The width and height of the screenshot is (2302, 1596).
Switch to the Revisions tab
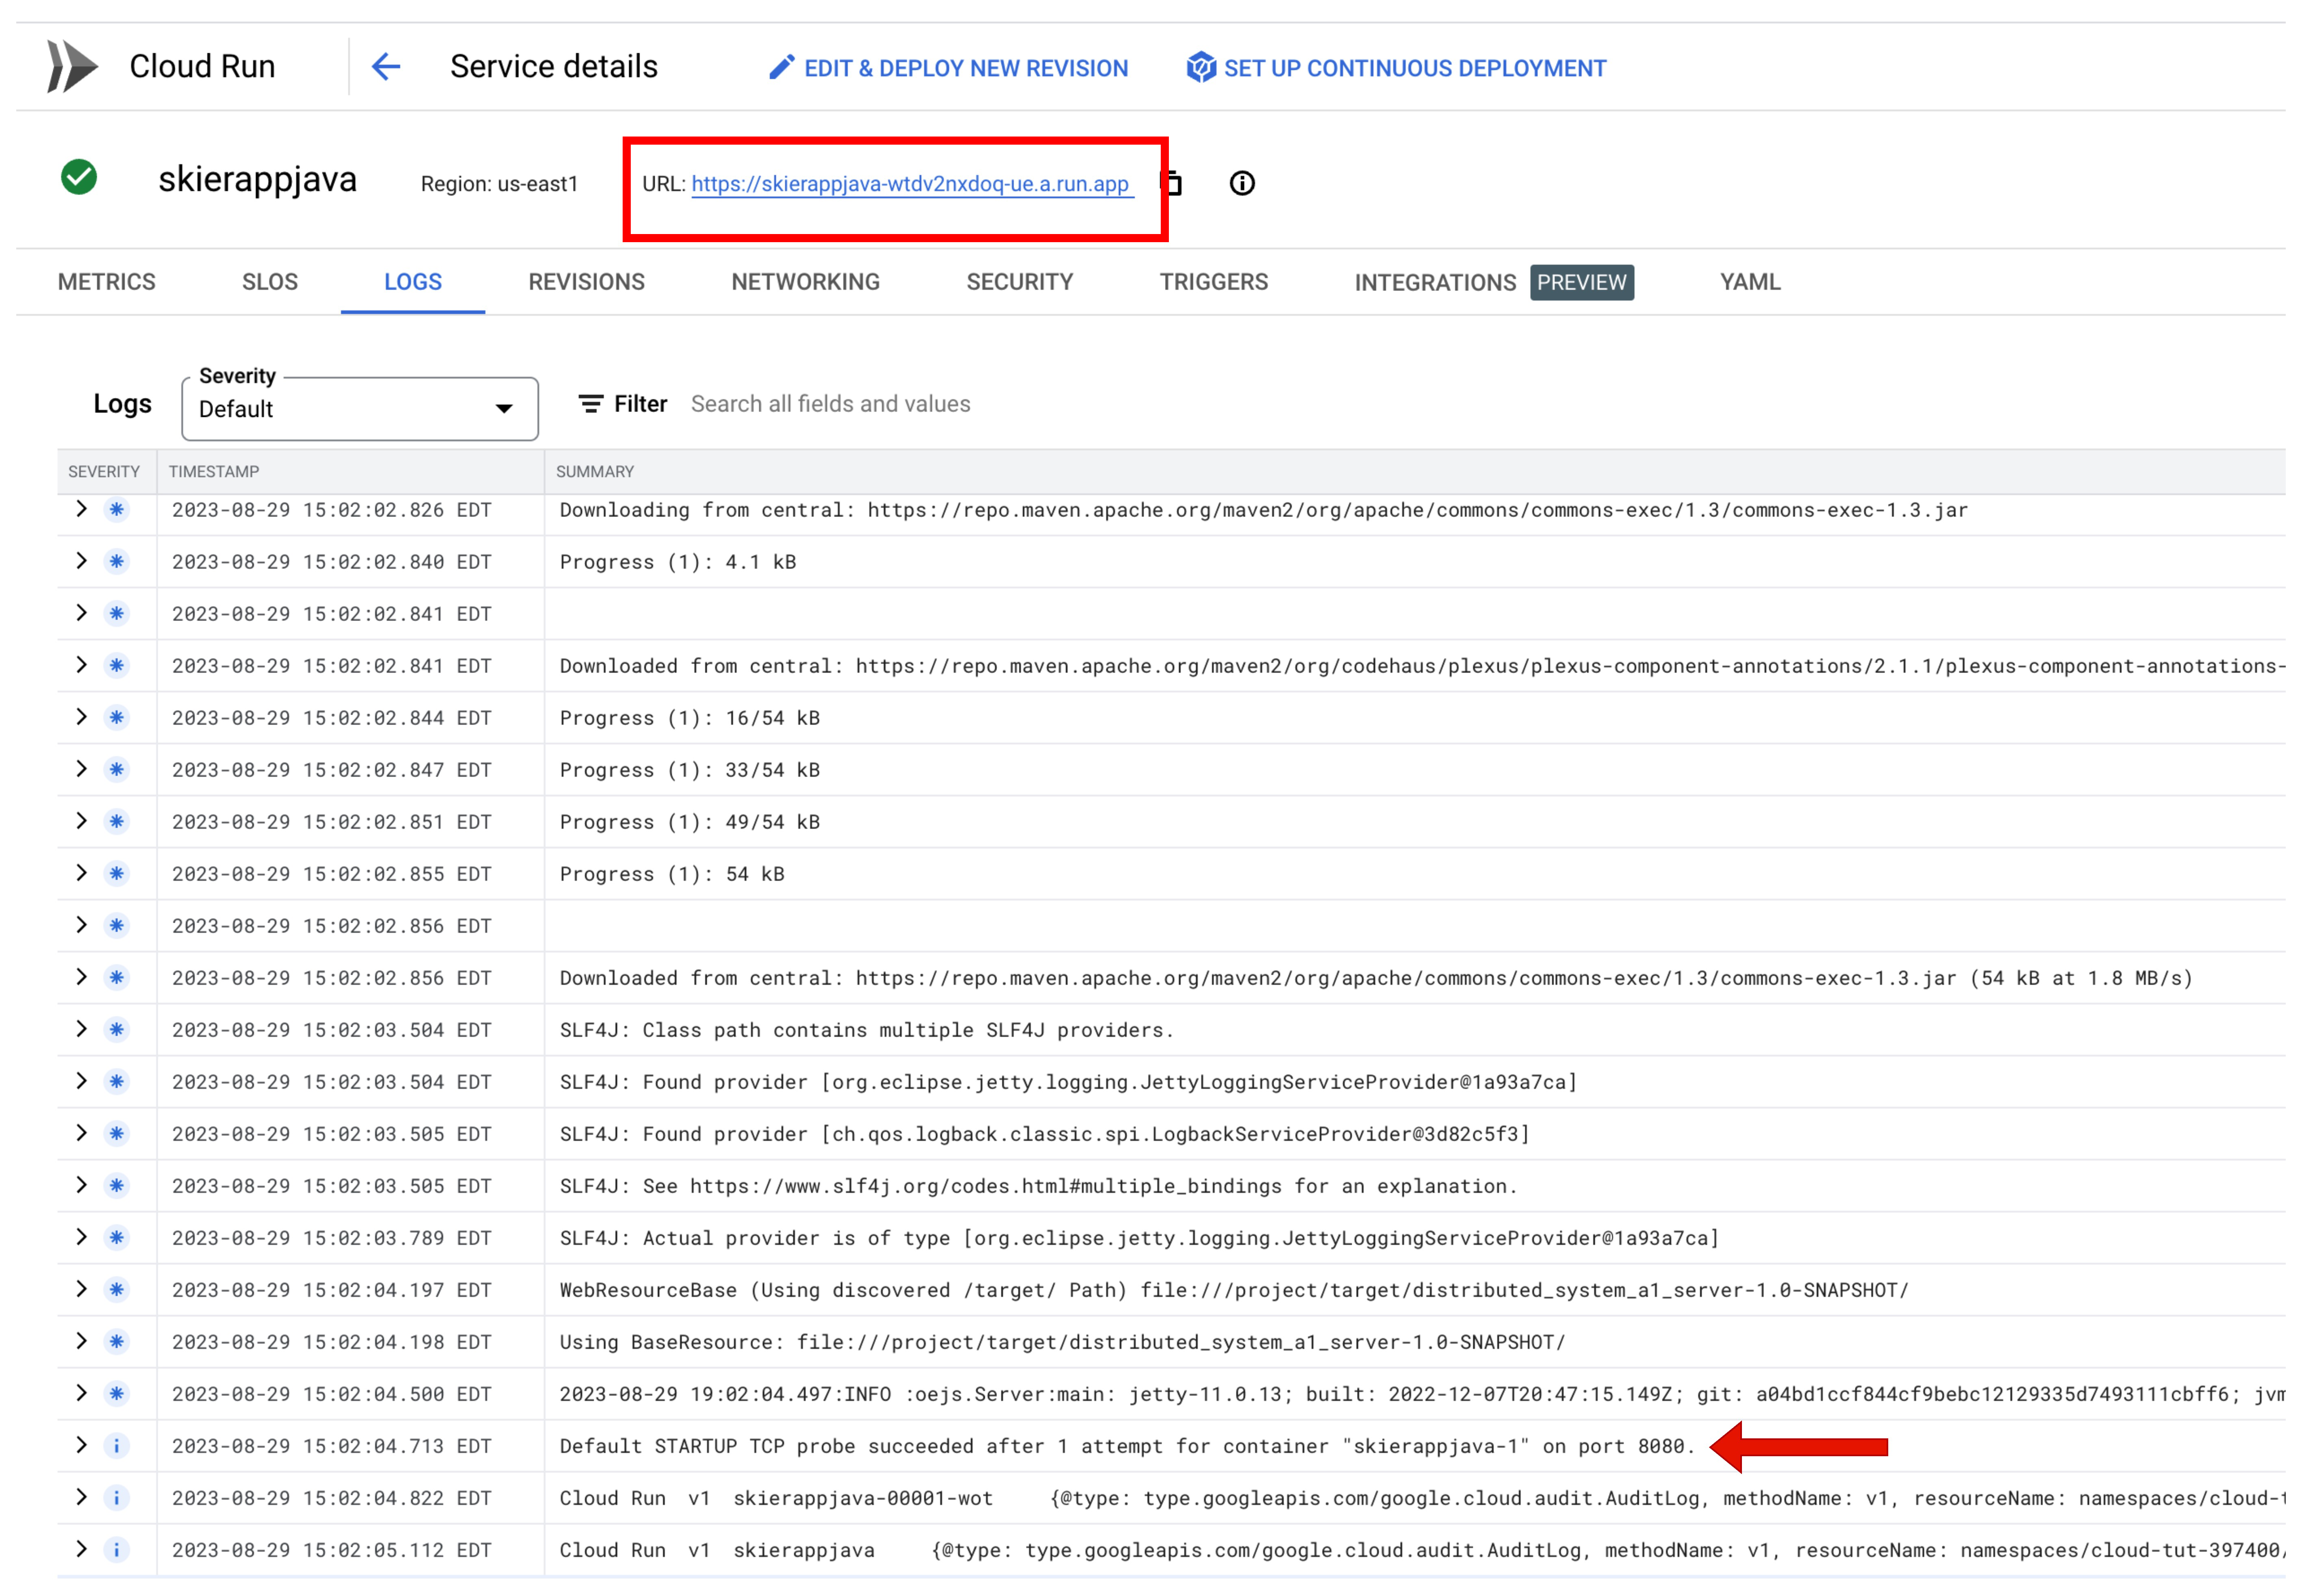[586, 282]
